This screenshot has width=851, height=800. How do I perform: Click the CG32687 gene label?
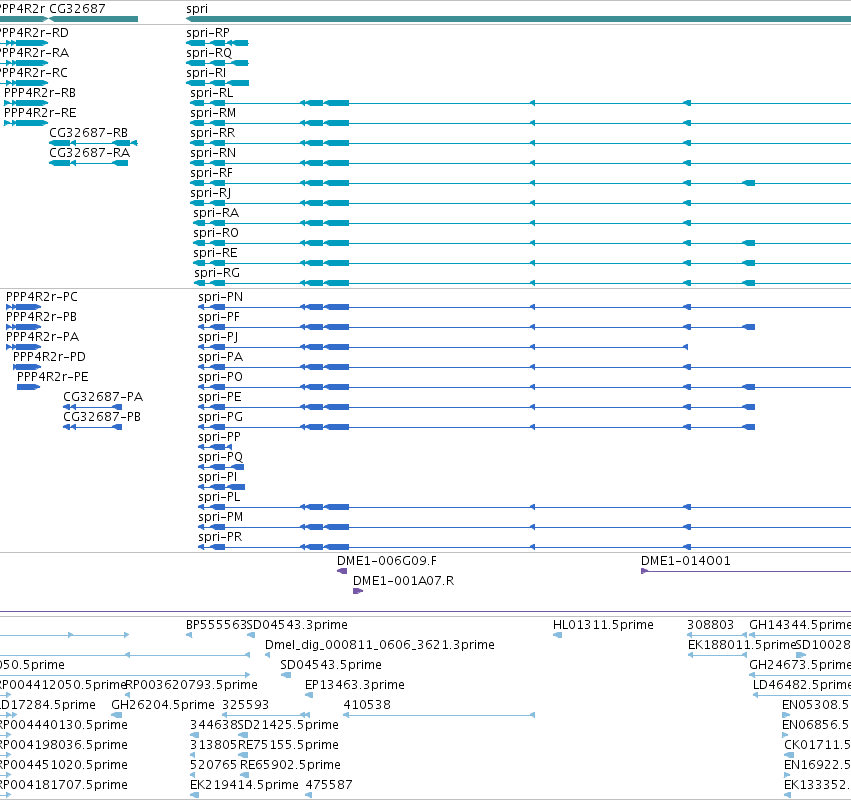[77, 9]
